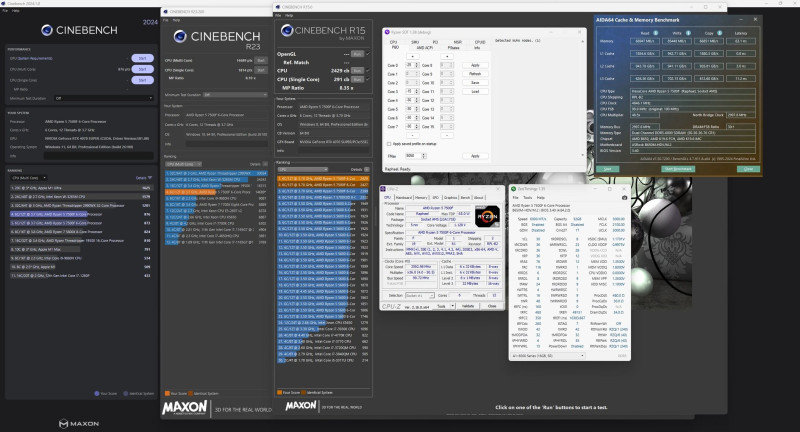Start the GPU test in Cinebench 2024
This screenshot has height=432, width=800.
point(142,58)
